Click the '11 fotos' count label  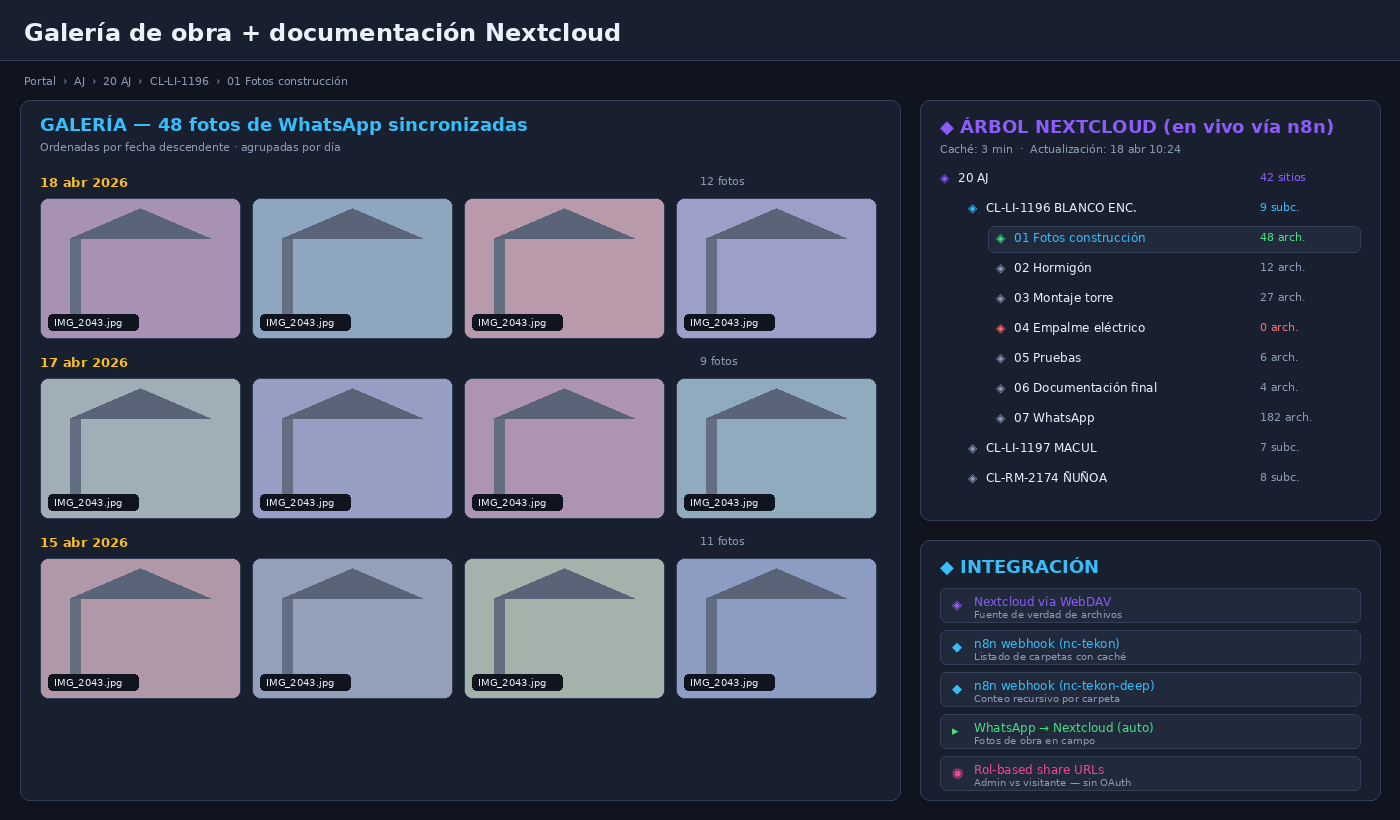(722, 542)
